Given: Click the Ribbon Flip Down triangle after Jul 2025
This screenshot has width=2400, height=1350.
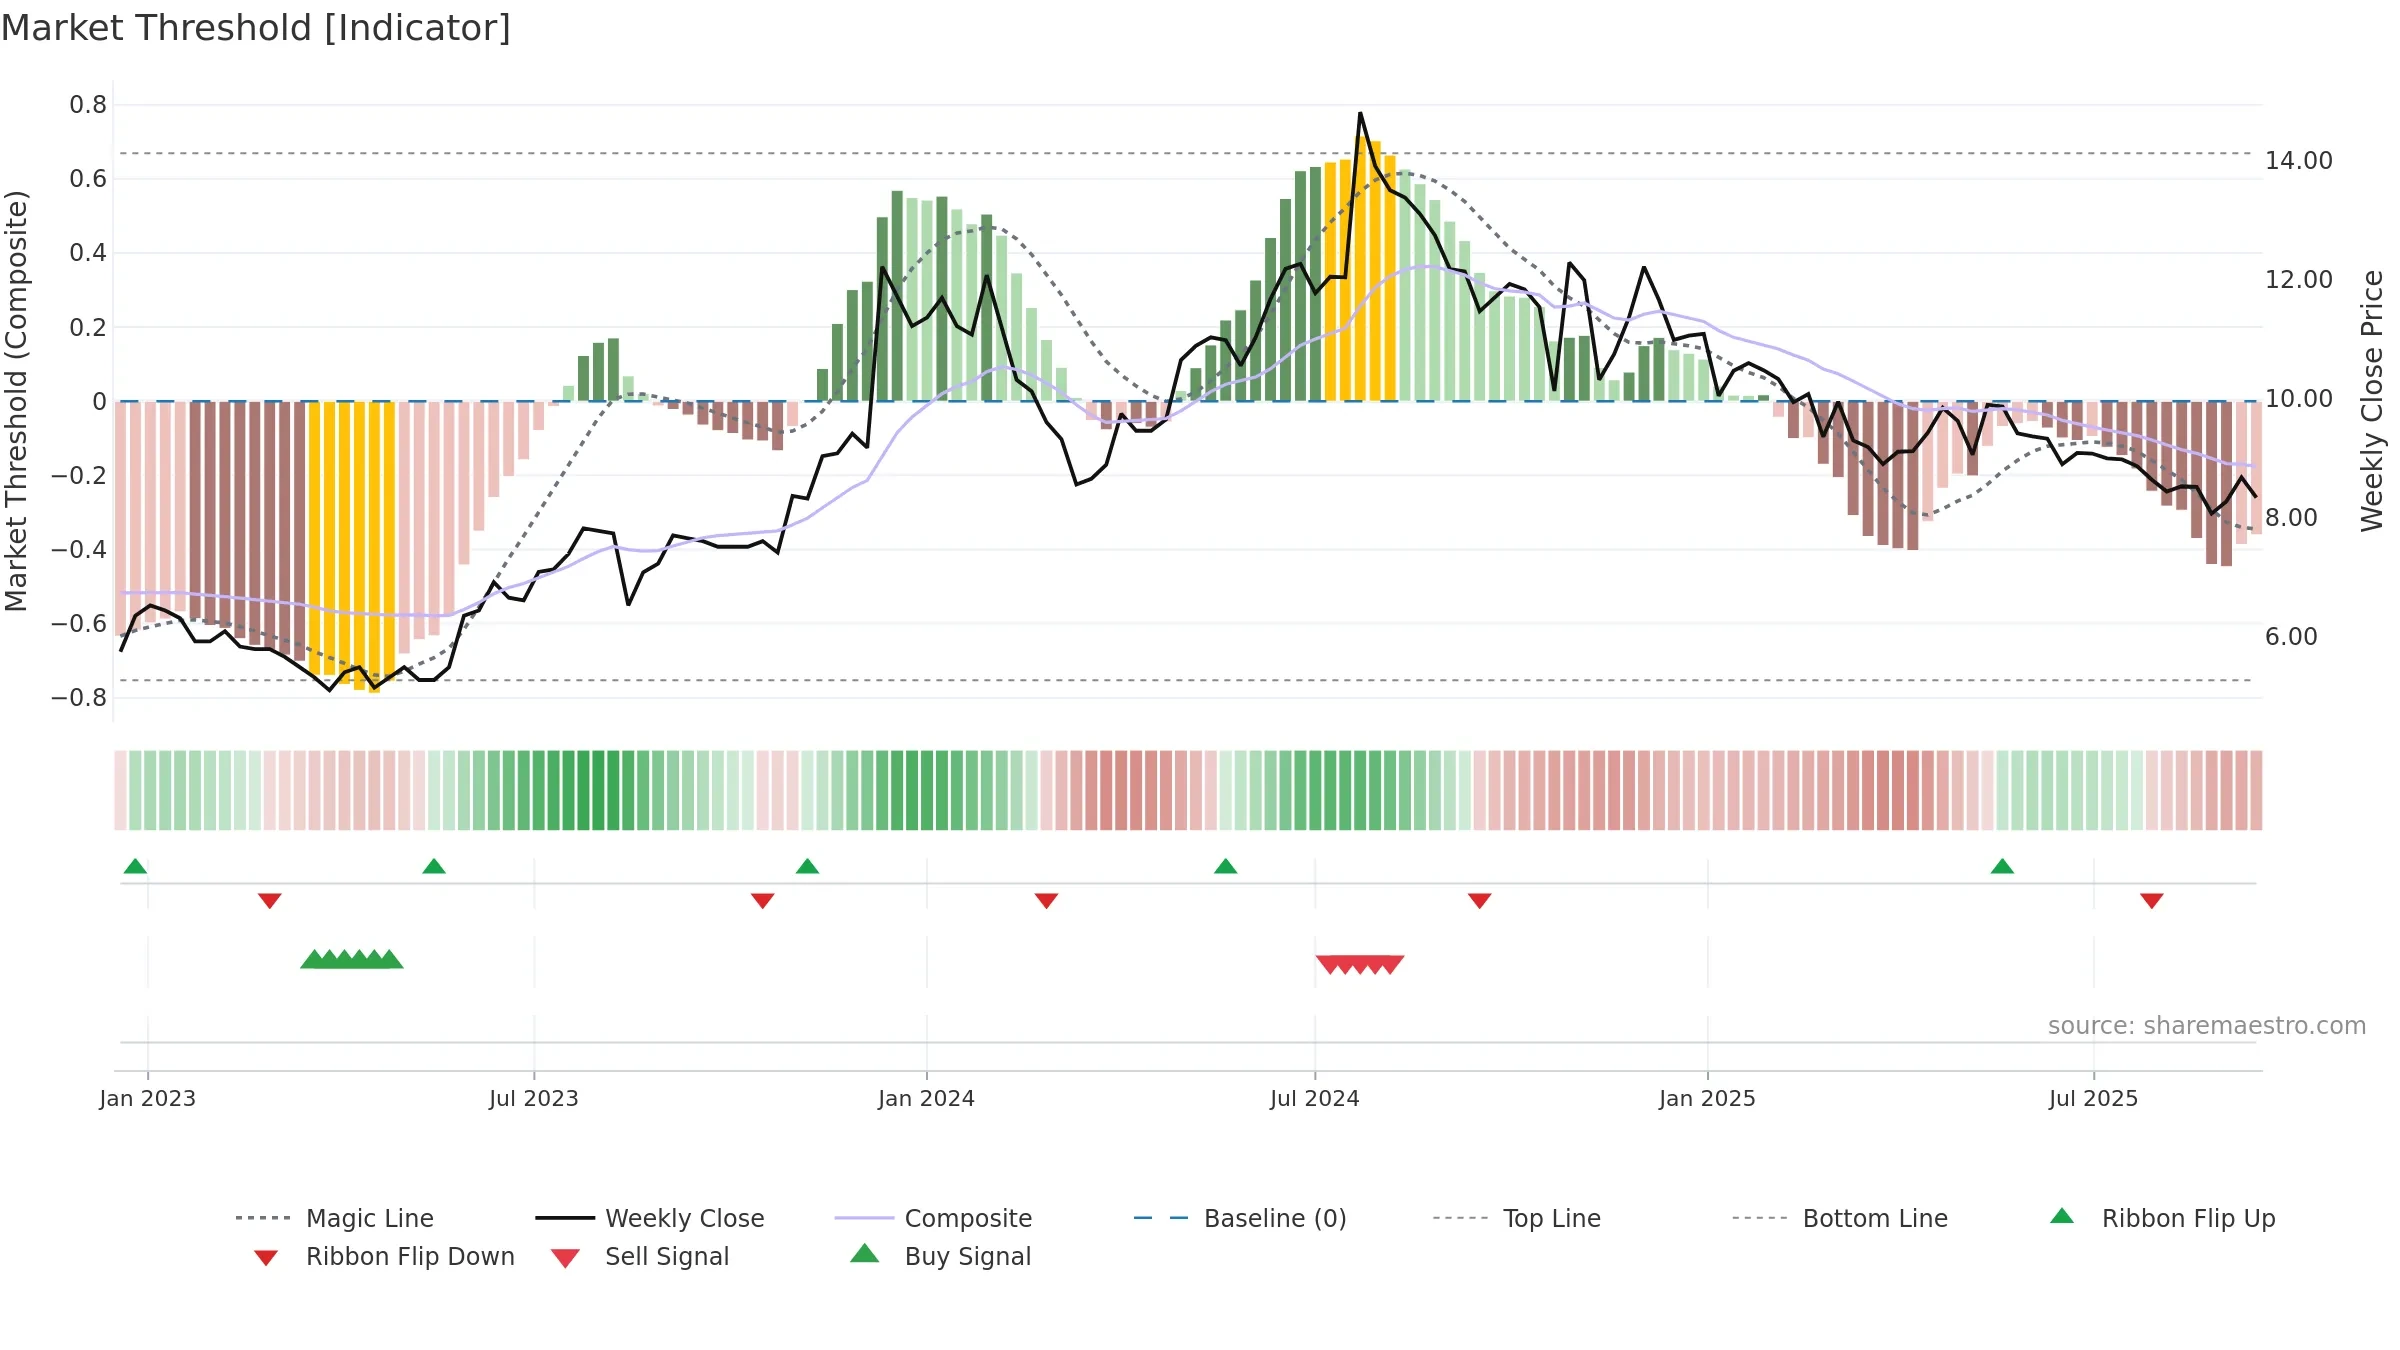Looking at the screenshot, I should coord(2152,901).
